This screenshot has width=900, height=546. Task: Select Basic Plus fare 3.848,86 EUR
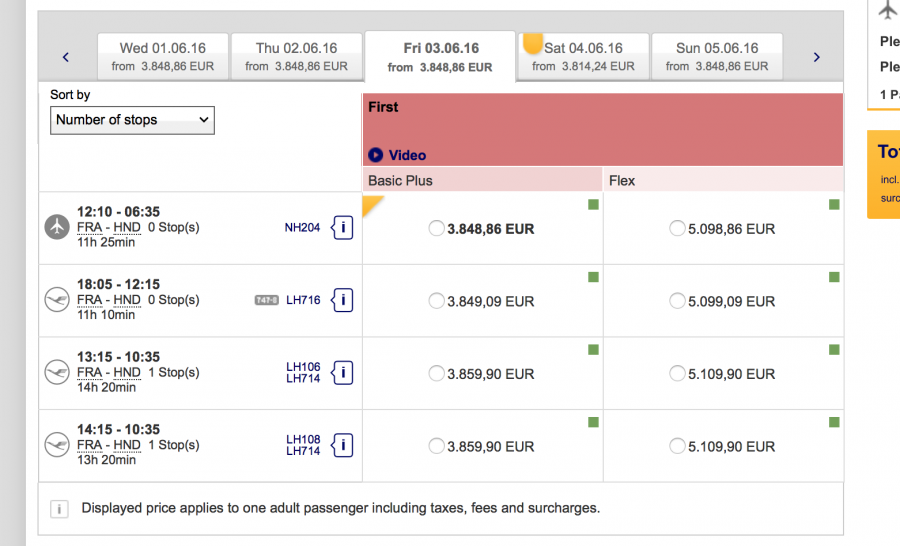click(437, 228)
